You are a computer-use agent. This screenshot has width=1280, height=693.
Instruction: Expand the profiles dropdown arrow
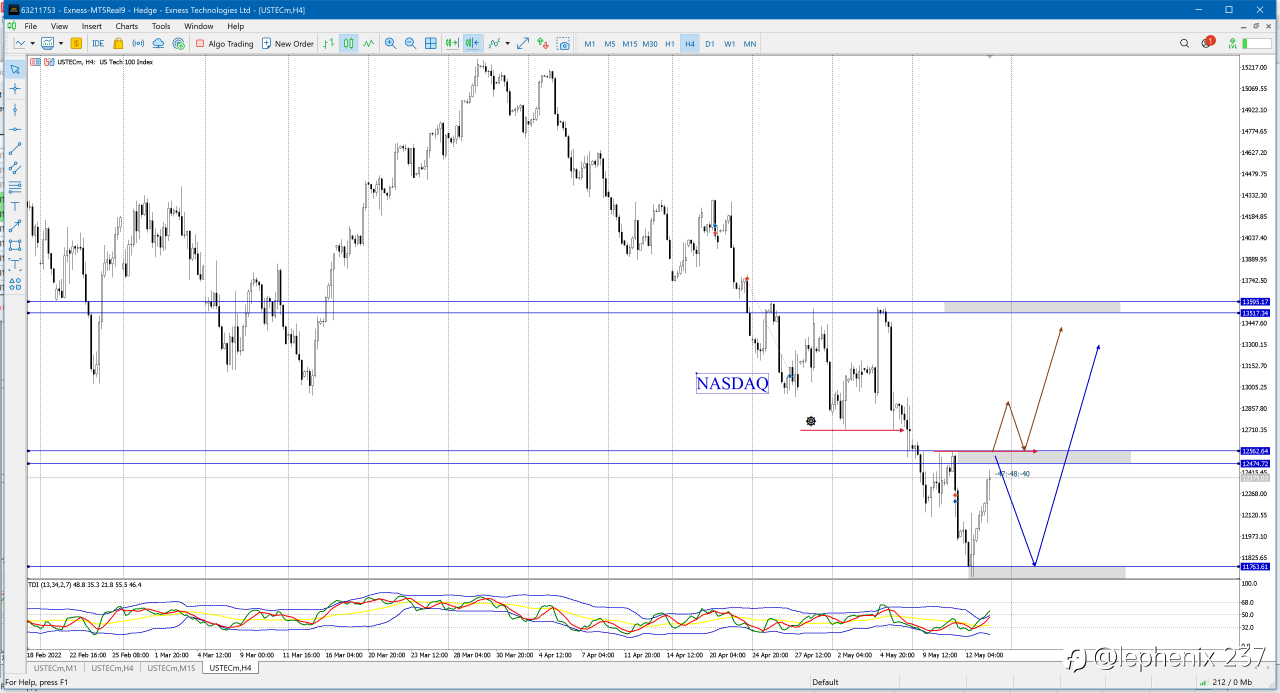pos(60,44)
